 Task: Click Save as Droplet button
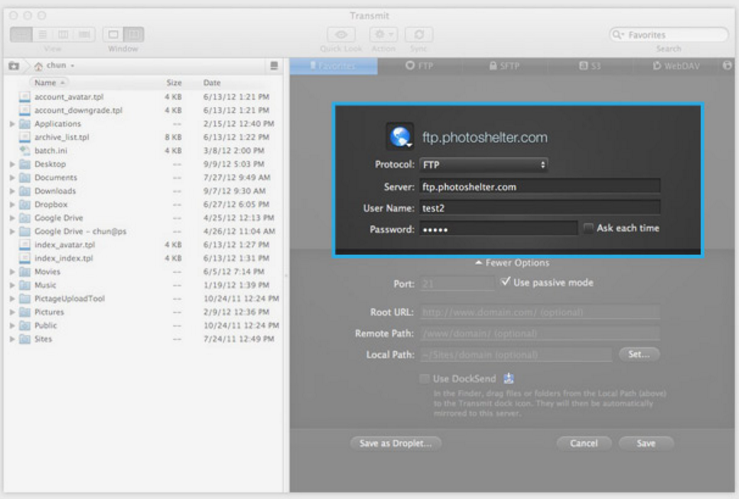pos(395,442)
